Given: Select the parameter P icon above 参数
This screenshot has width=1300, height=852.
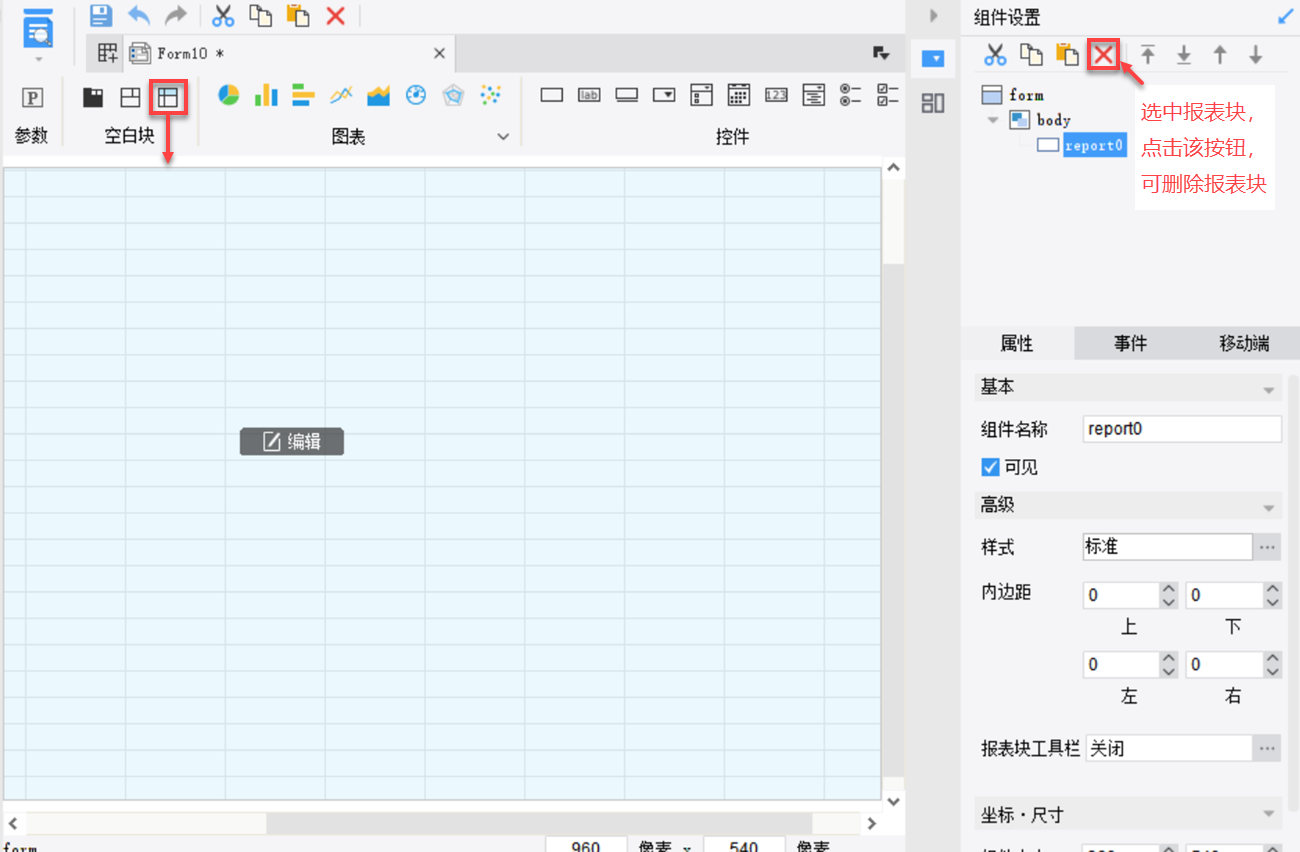Looking at the screenshot, I should pos(33,97).
